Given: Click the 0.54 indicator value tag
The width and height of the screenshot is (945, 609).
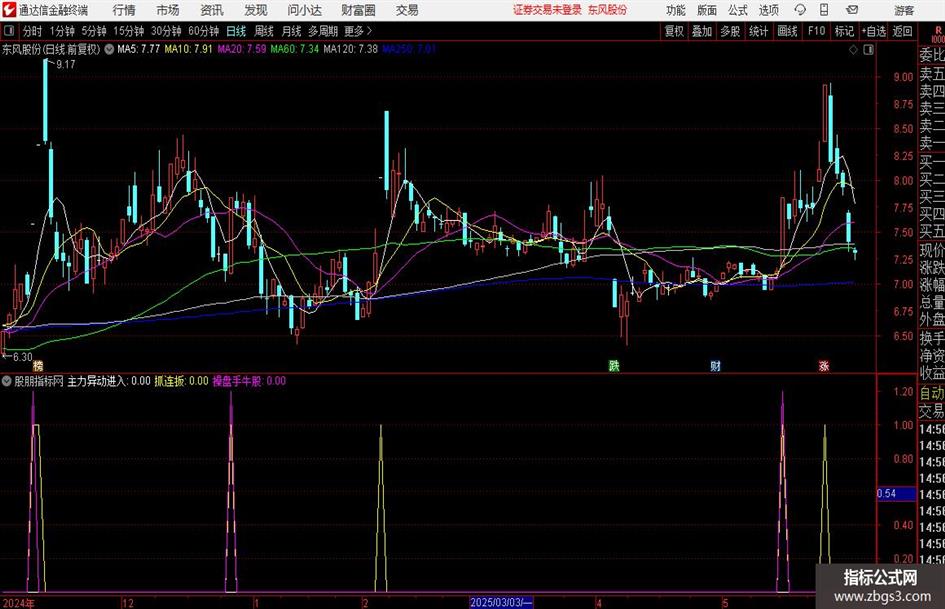Looking at the screenshot, I should 896,494.
